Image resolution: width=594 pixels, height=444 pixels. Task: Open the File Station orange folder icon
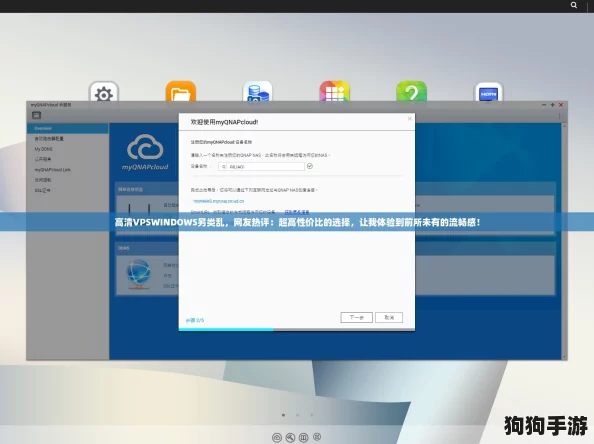pos(181,91)
